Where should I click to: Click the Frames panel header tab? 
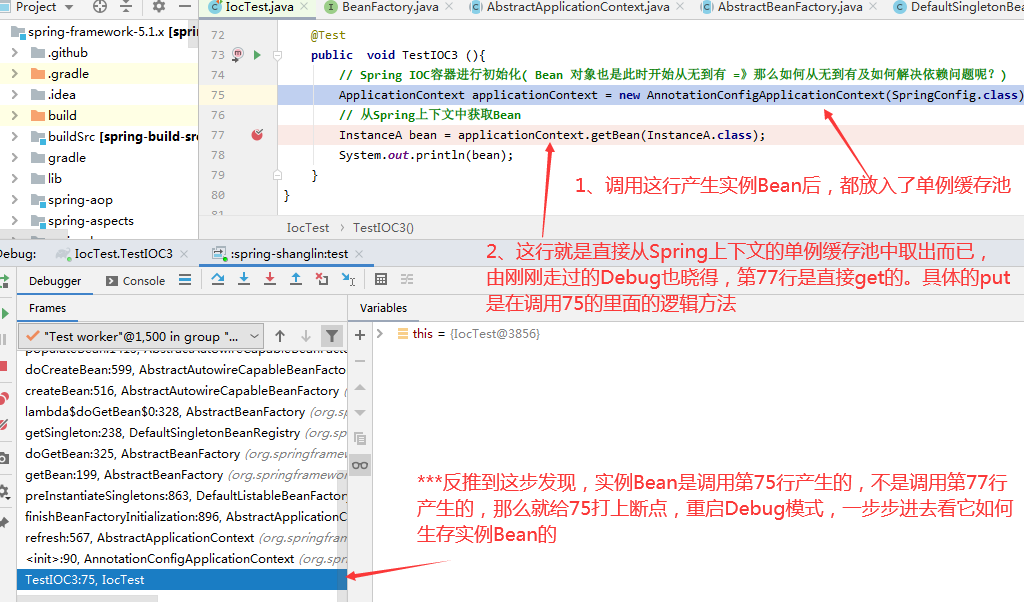pyautogui.click(x=48, y=308)
